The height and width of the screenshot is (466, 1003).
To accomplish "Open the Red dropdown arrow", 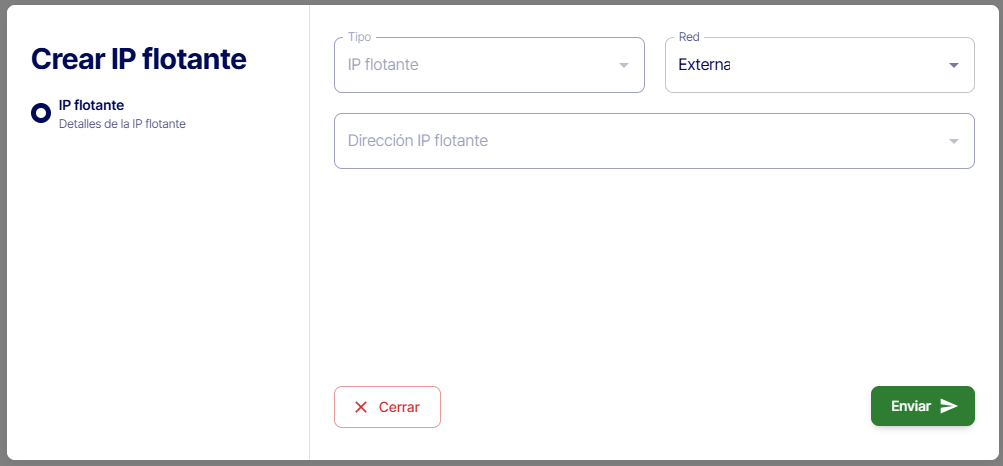I will (x=954, y=66).
